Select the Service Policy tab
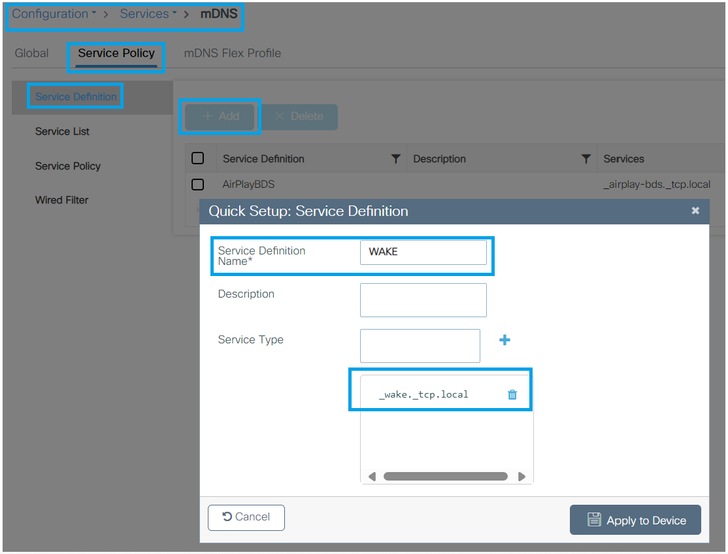This screenshot has height=554, width=728. [x=116, y=53]
